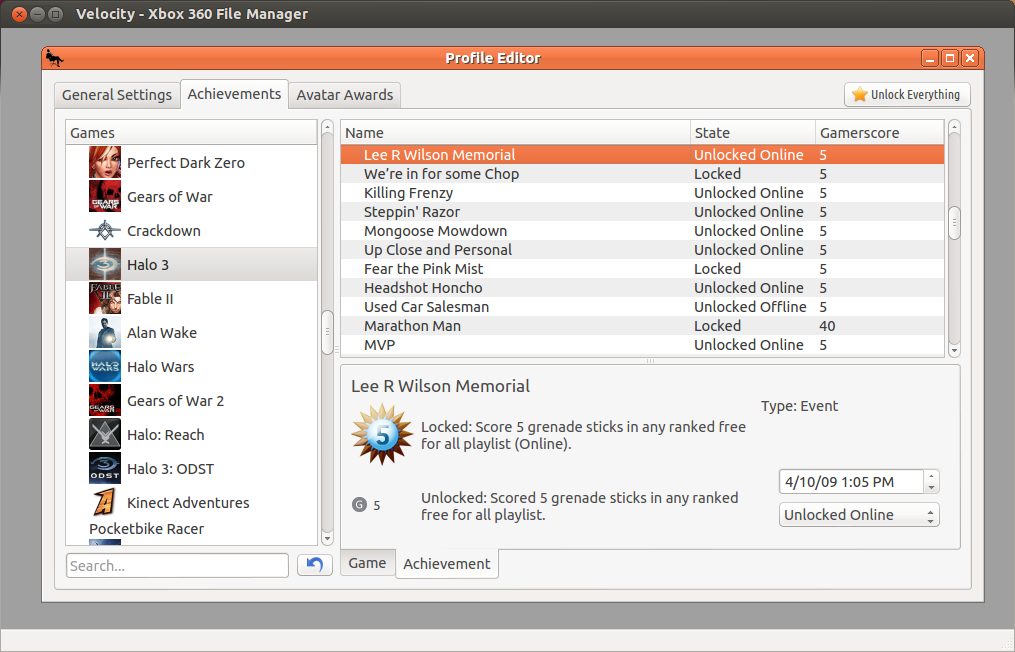Open the Avatar Awards tab
The height and width of the screenshot is (652, 1015).
pos(344,95)
